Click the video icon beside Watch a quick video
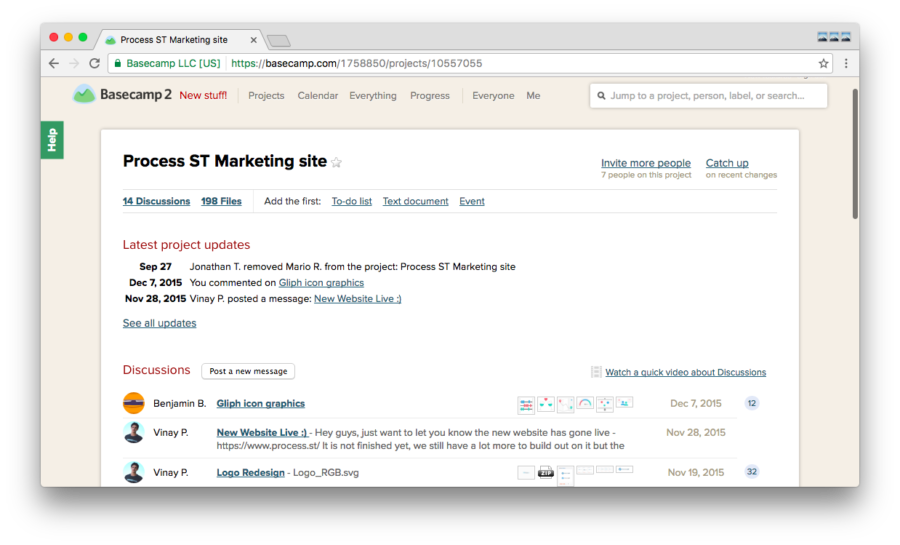 [596, 372]
